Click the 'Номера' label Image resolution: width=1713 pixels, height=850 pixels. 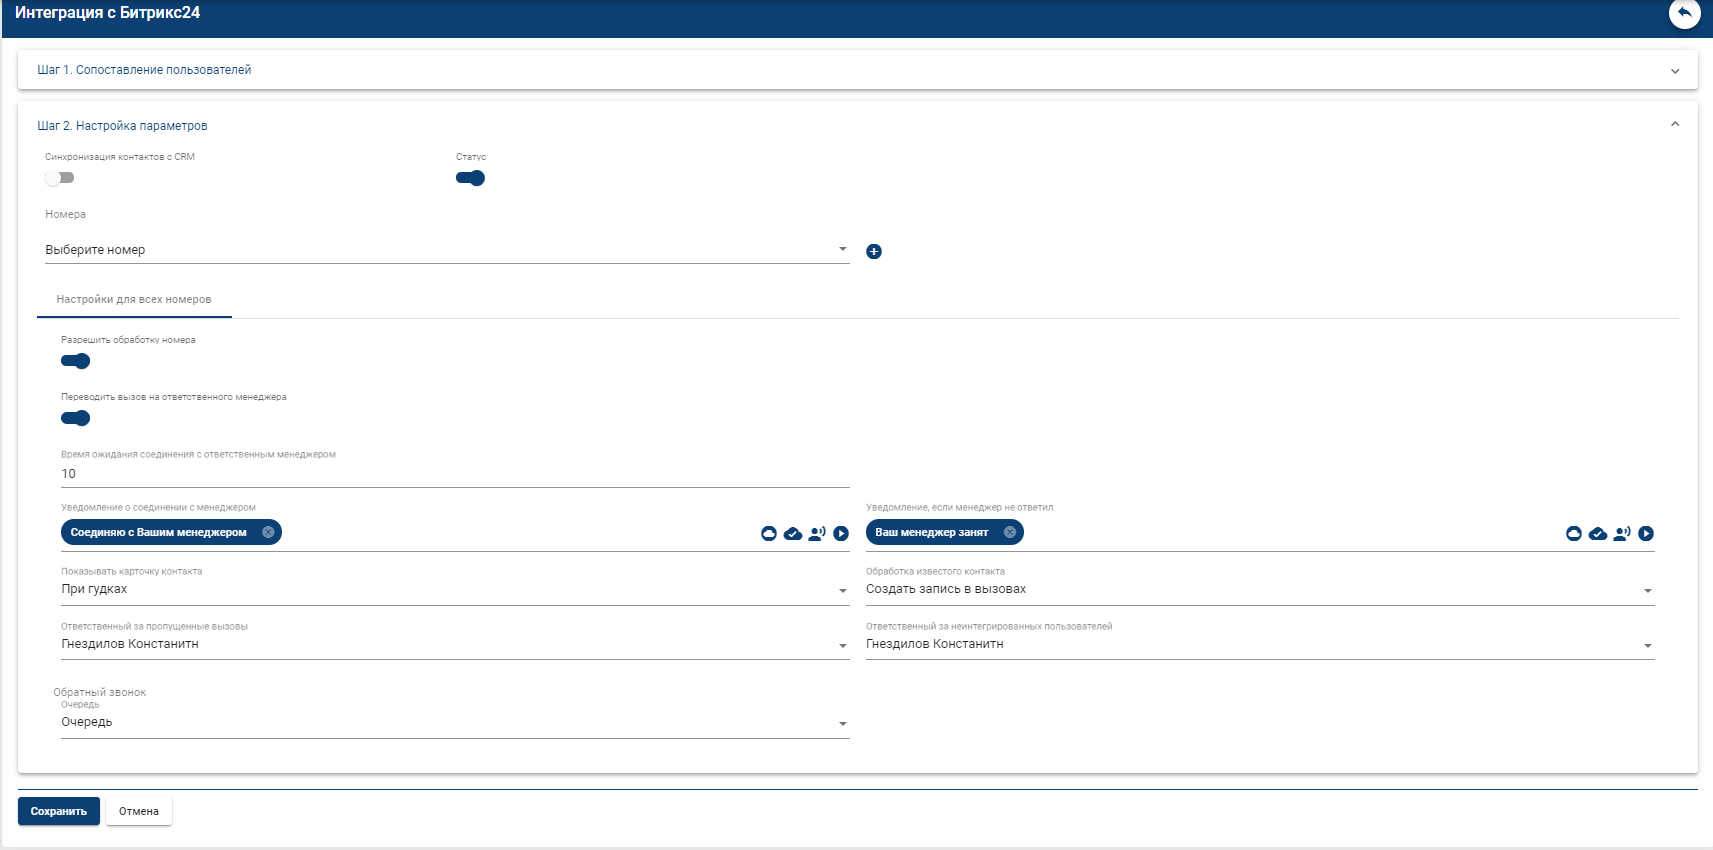(65, 214)
